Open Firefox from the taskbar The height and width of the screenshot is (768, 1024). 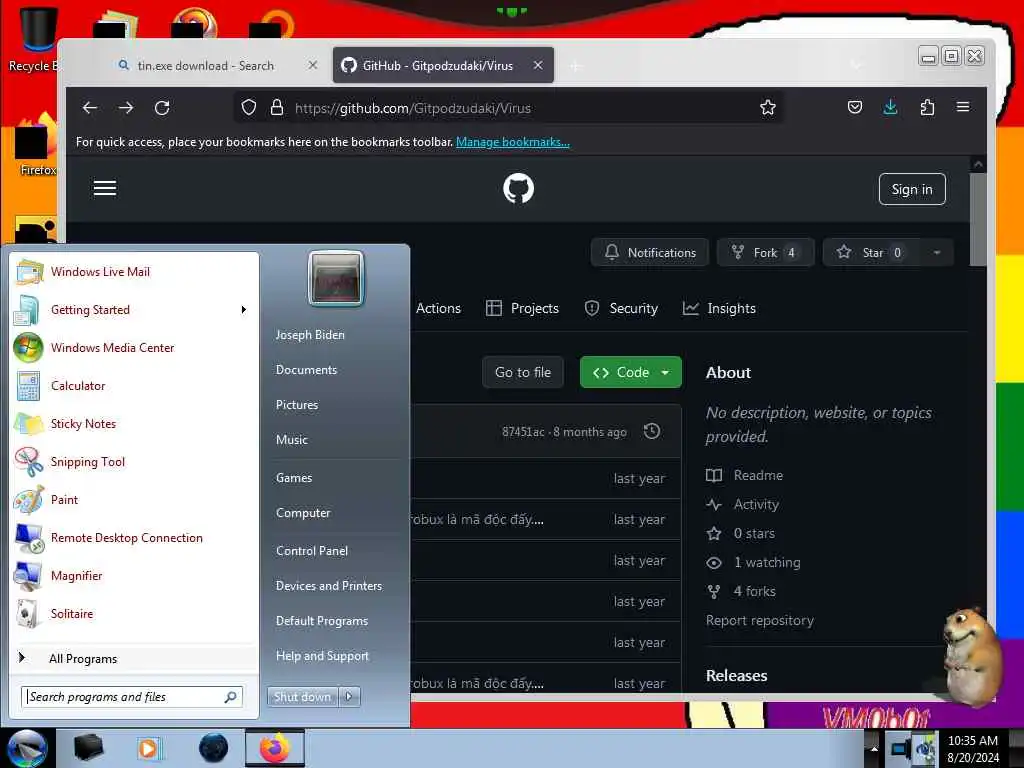click(x=275, y=748)
